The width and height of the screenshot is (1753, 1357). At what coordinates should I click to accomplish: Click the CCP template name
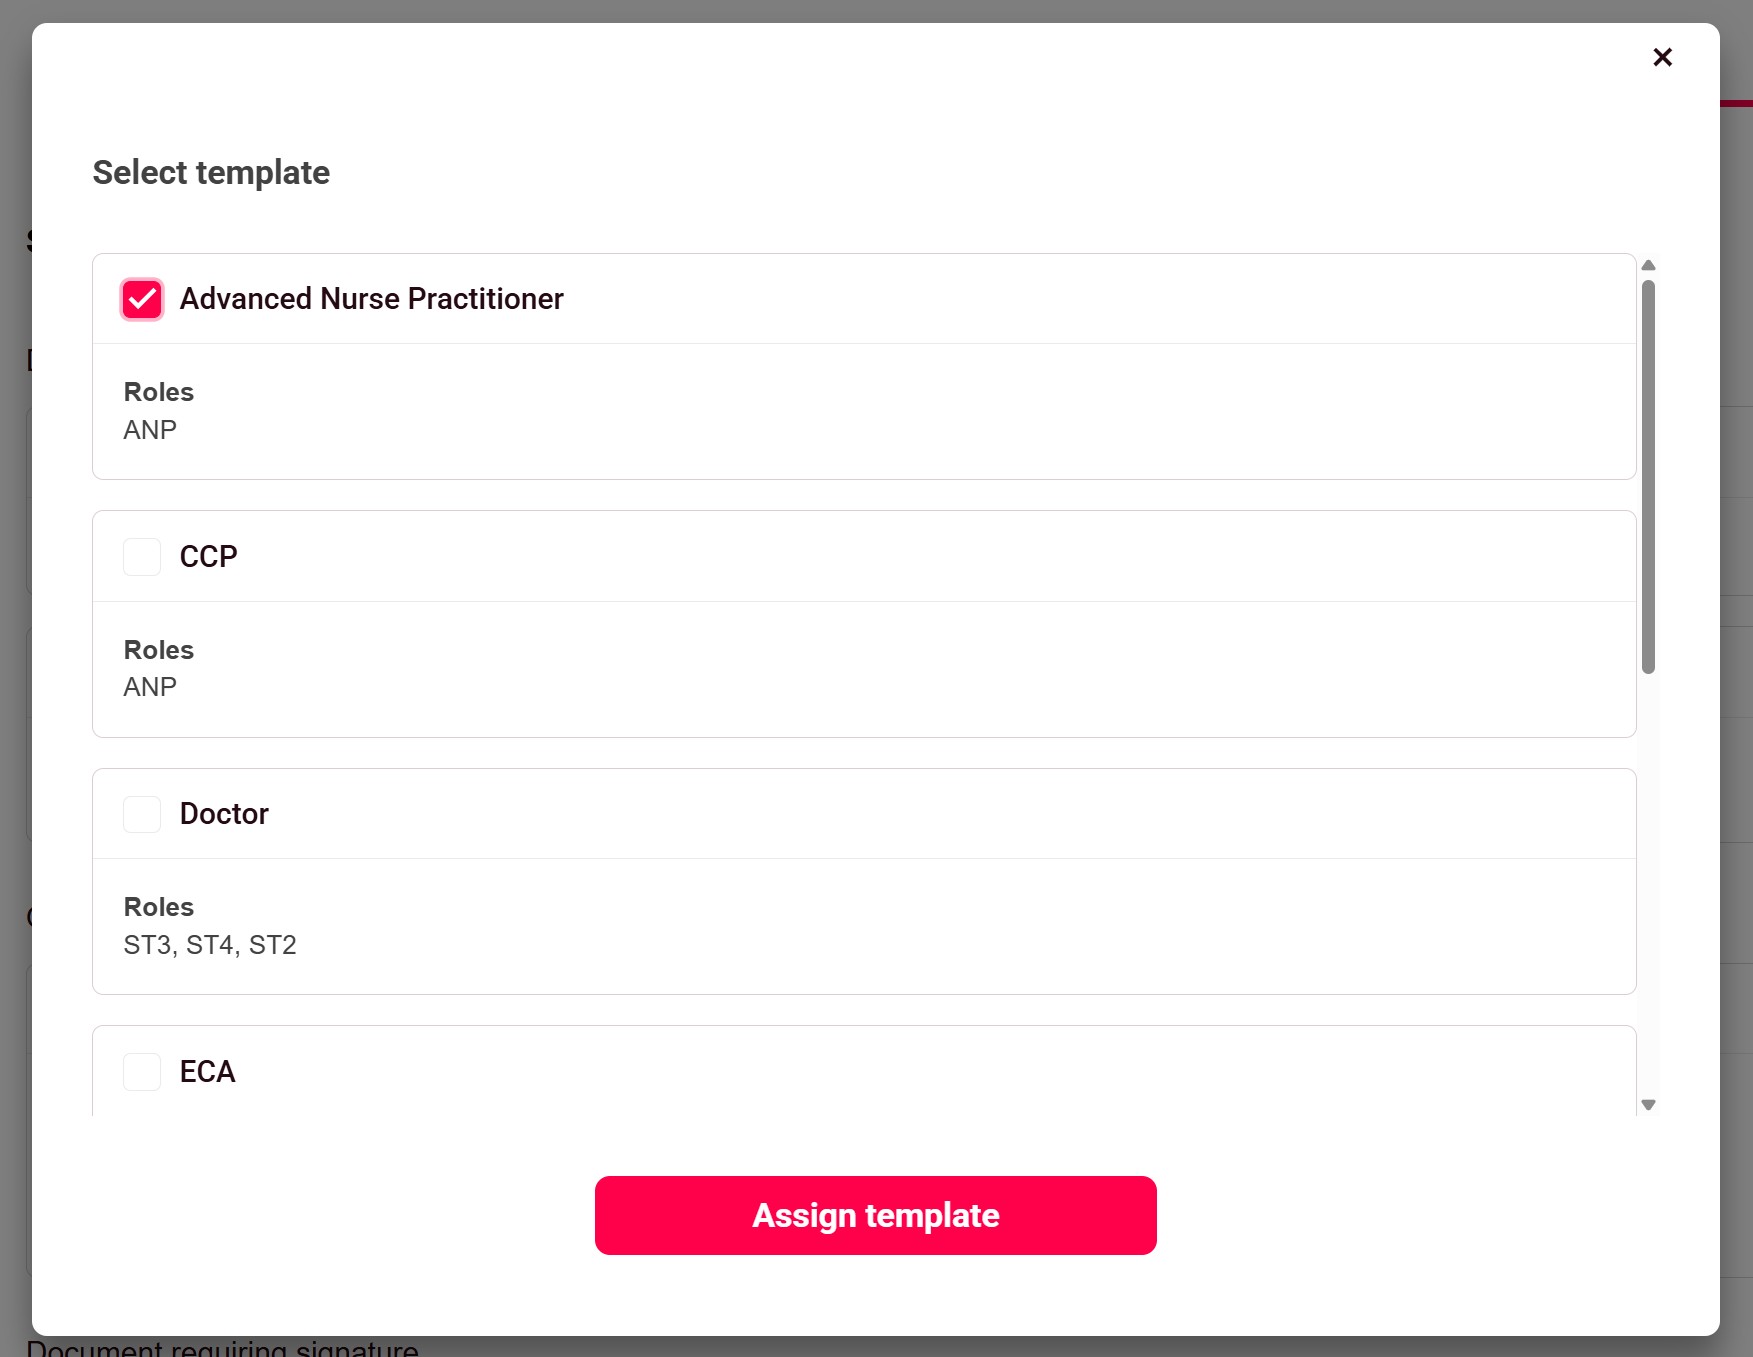pyautogui.click(x=208, y=557)
